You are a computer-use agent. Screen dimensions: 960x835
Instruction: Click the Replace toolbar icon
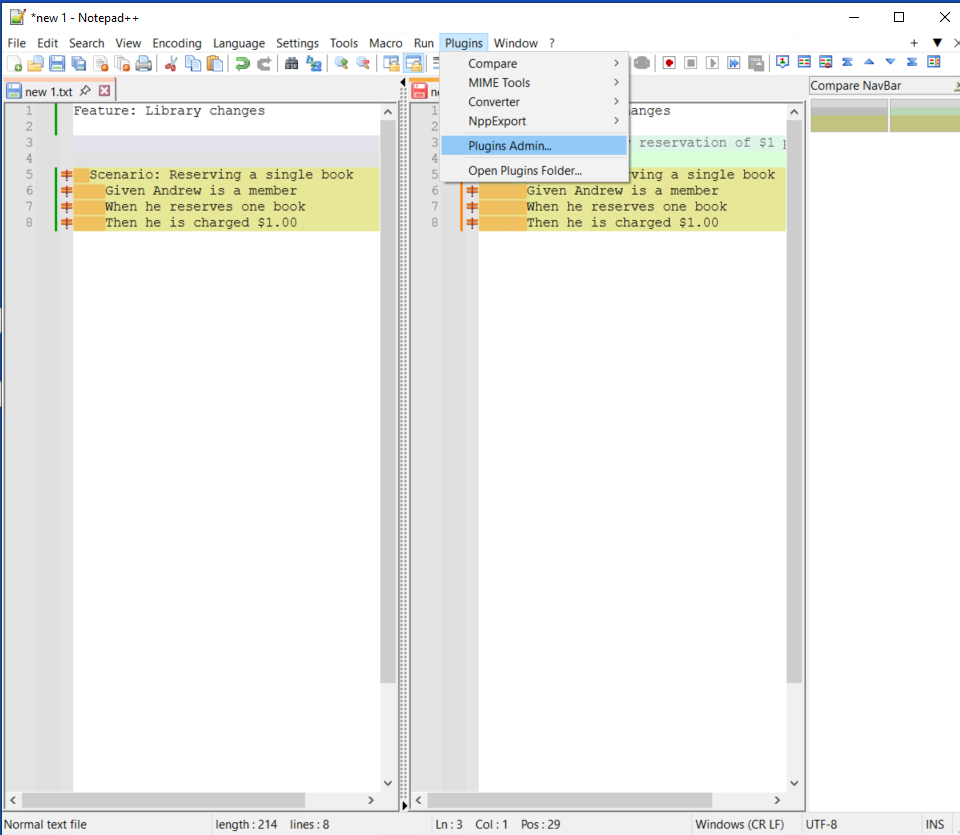[x=313, y=63]
